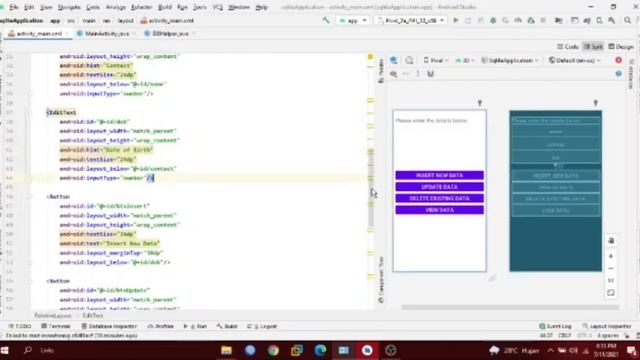This screenshot has width=640, height=360.
Task: Start debugging with the bug icon
Action: [493, 20]
